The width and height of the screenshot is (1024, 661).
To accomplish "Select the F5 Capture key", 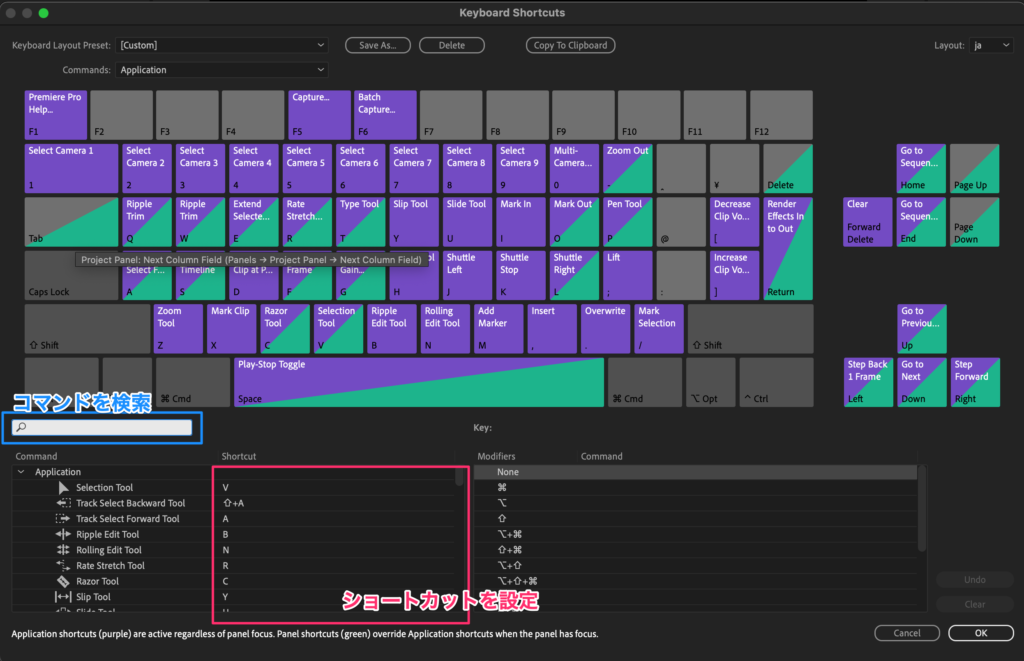I will point(319,115).
